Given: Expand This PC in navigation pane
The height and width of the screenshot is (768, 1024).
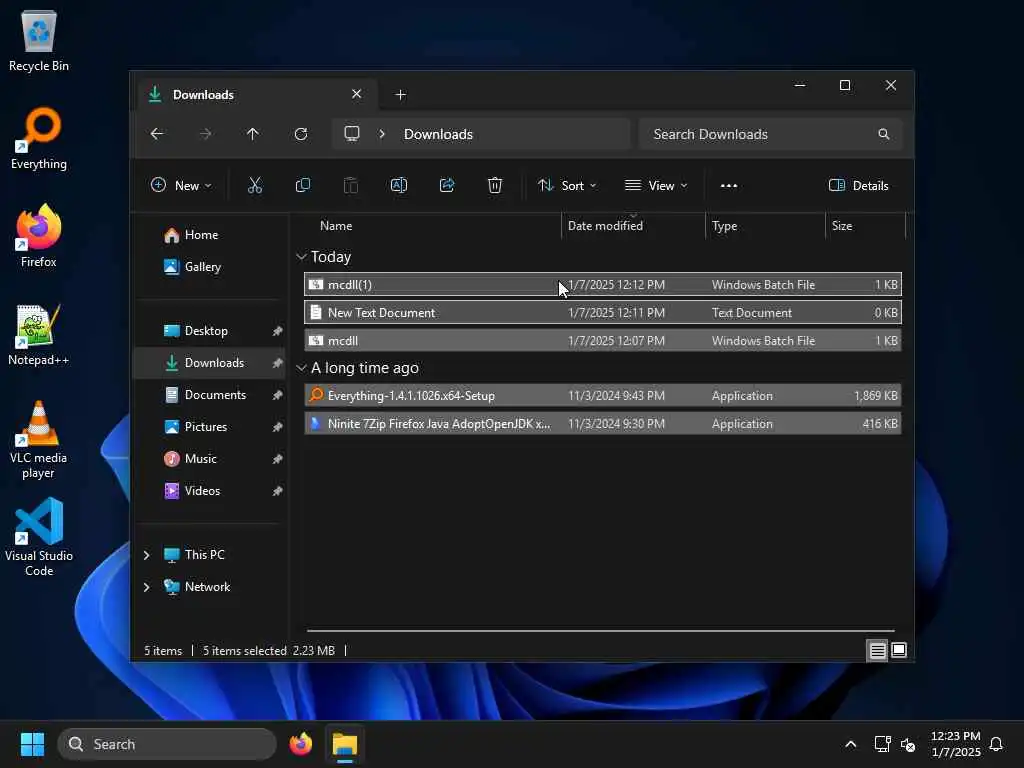Looking at the screenshot, I should [x=146, y=555].
